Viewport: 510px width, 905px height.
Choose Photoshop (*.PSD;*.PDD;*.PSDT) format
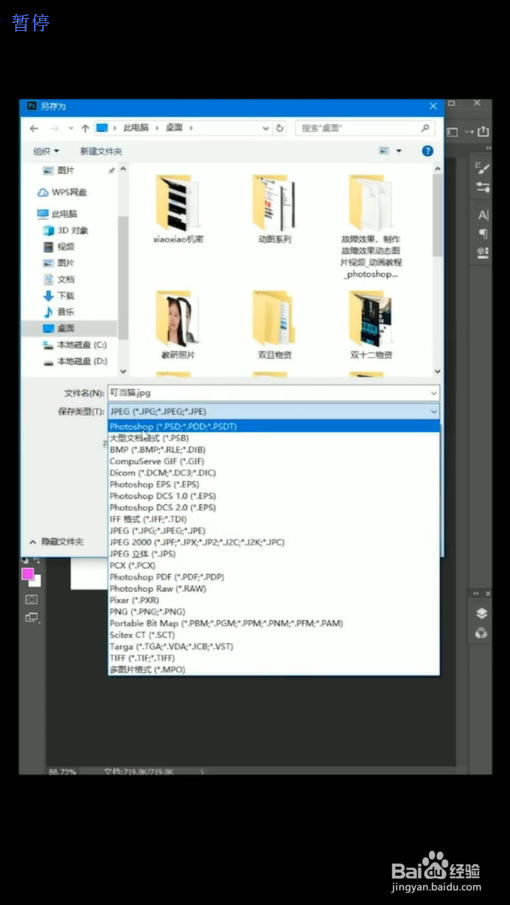tap(273, 427)
